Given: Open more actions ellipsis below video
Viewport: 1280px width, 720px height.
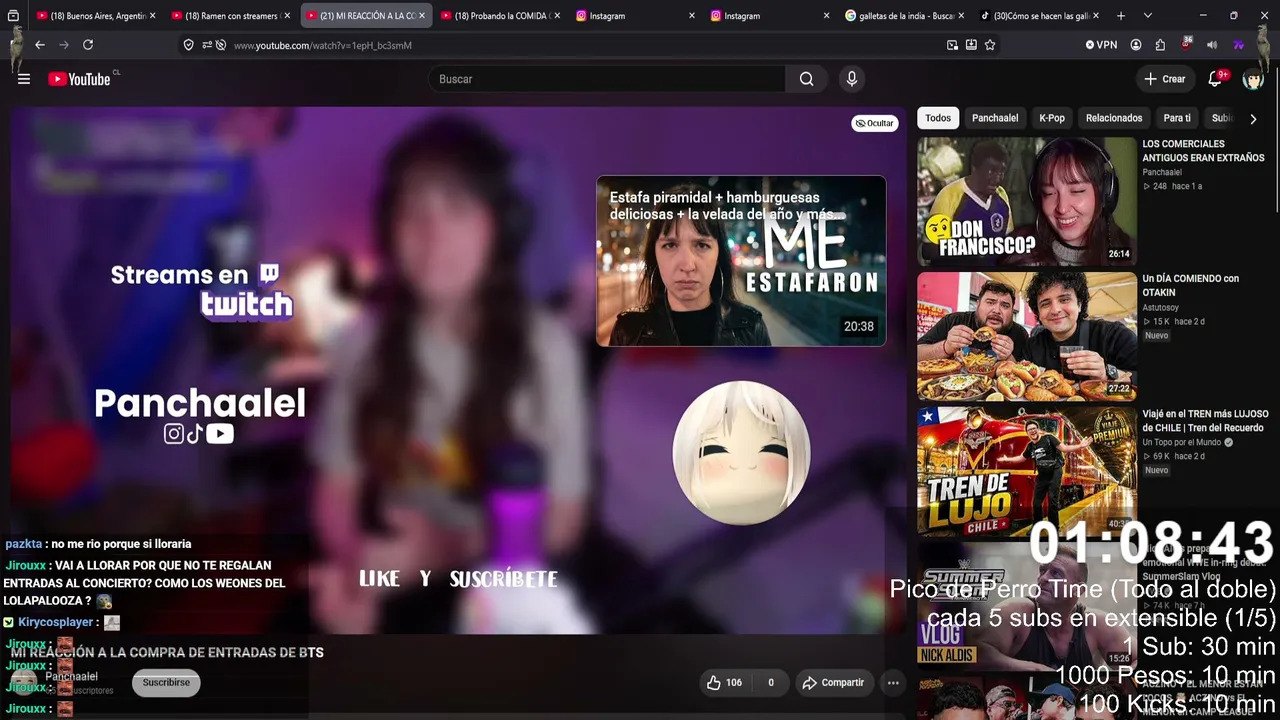Looking at the screenshot, I should coord(893,683).
